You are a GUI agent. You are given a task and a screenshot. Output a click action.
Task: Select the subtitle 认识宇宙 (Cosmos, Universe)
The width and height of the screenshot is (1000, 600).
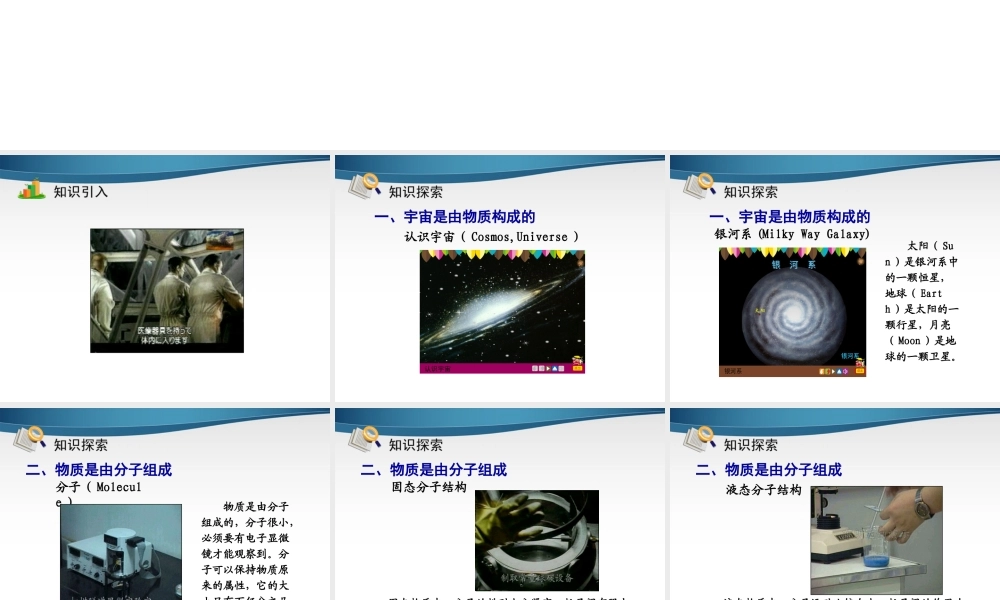click(492, 237)
